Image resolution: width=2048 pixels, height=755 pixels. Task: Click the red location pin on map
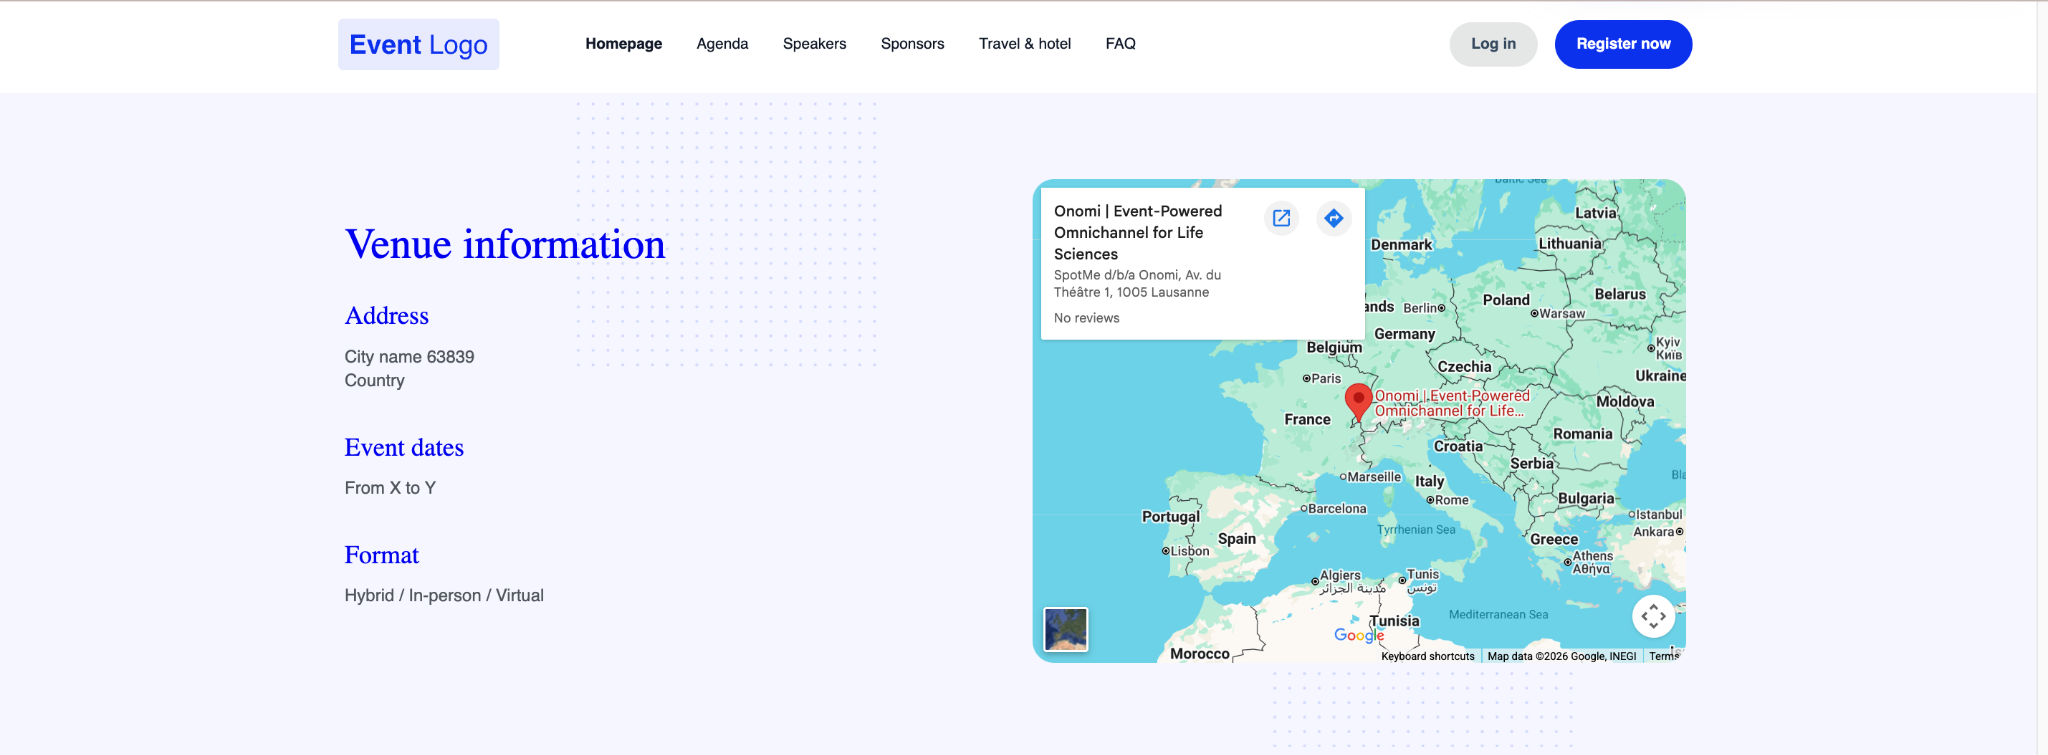1358,402
